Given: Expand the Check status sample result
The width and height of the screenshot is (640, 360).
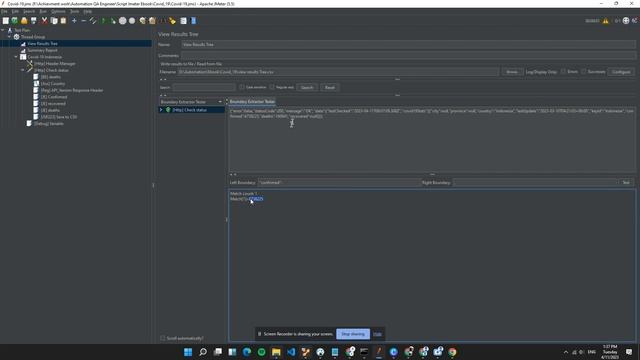Looking at the screenshot, I should [161, 110].
